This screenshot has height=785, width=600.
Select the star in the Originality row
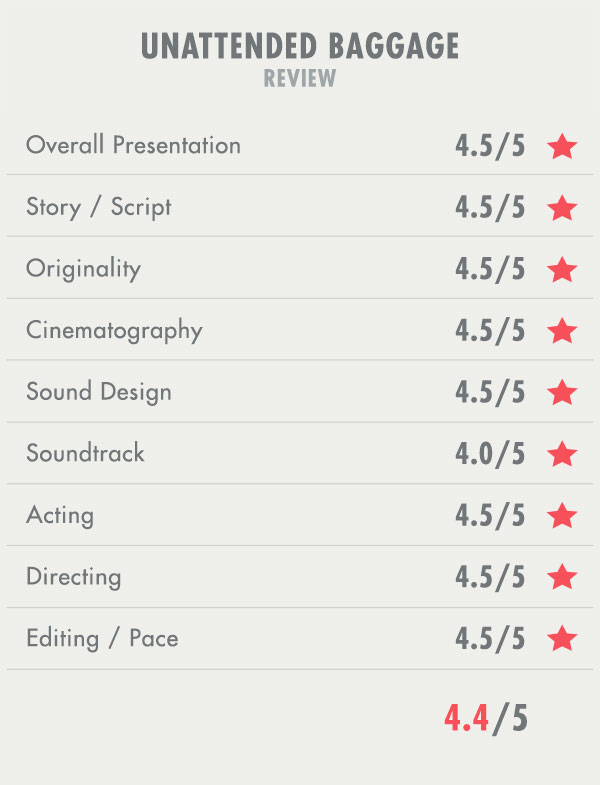pyautogui.click(x=562, y=270)
